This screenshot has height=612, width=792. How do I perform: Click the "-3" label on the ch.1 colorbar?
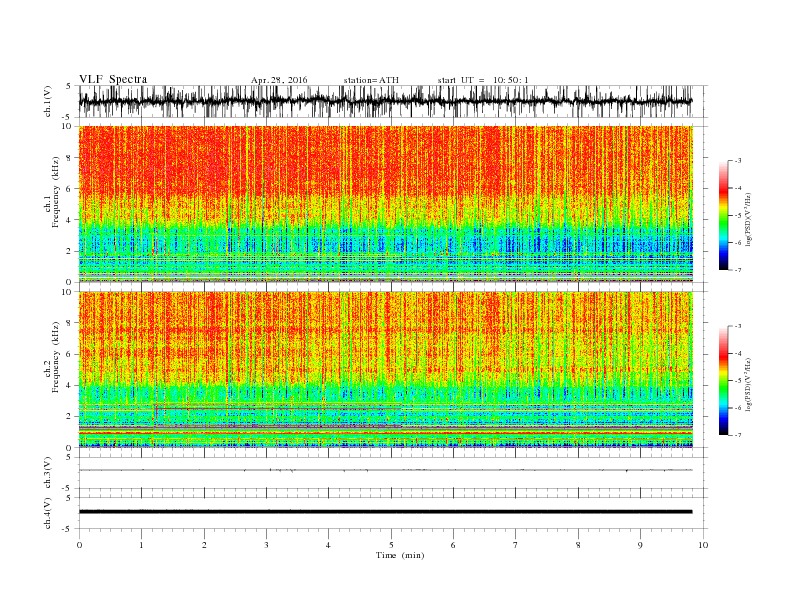(x=738, y=161)
